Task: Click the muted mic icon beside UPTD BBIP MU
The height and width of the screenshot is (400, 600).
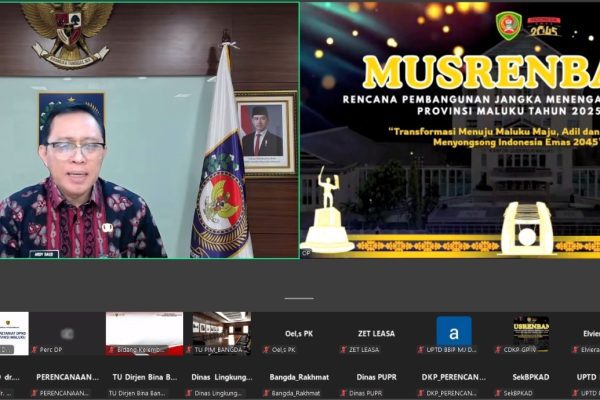Action: coord(421,349)
